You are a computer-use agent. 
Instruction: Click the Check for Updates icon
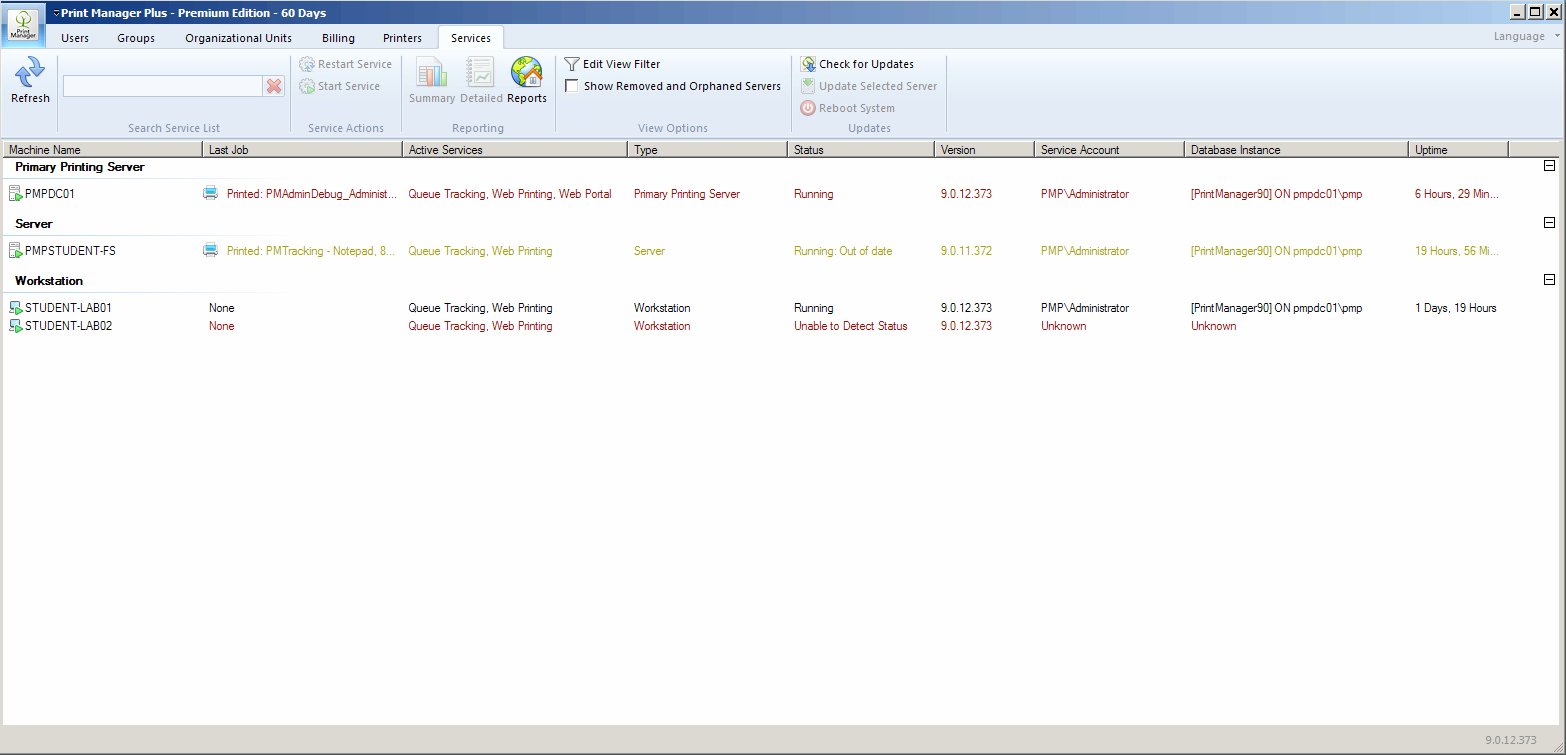pyautogui.click(x=808, y=64)
